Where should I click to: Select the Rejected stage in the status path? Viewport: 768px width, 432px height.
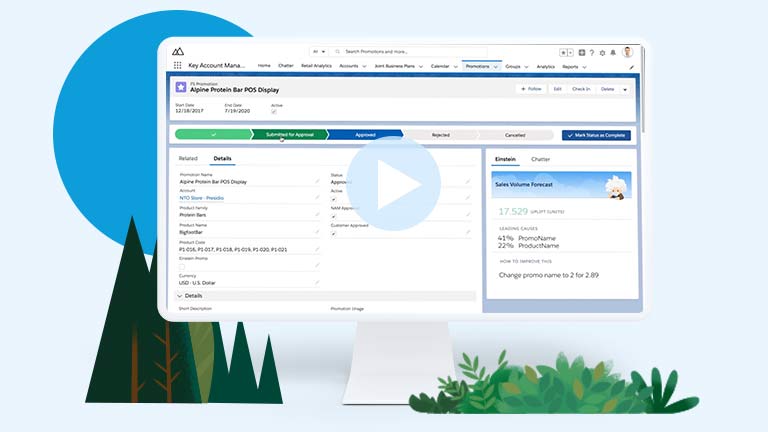(x=440, y=134)
